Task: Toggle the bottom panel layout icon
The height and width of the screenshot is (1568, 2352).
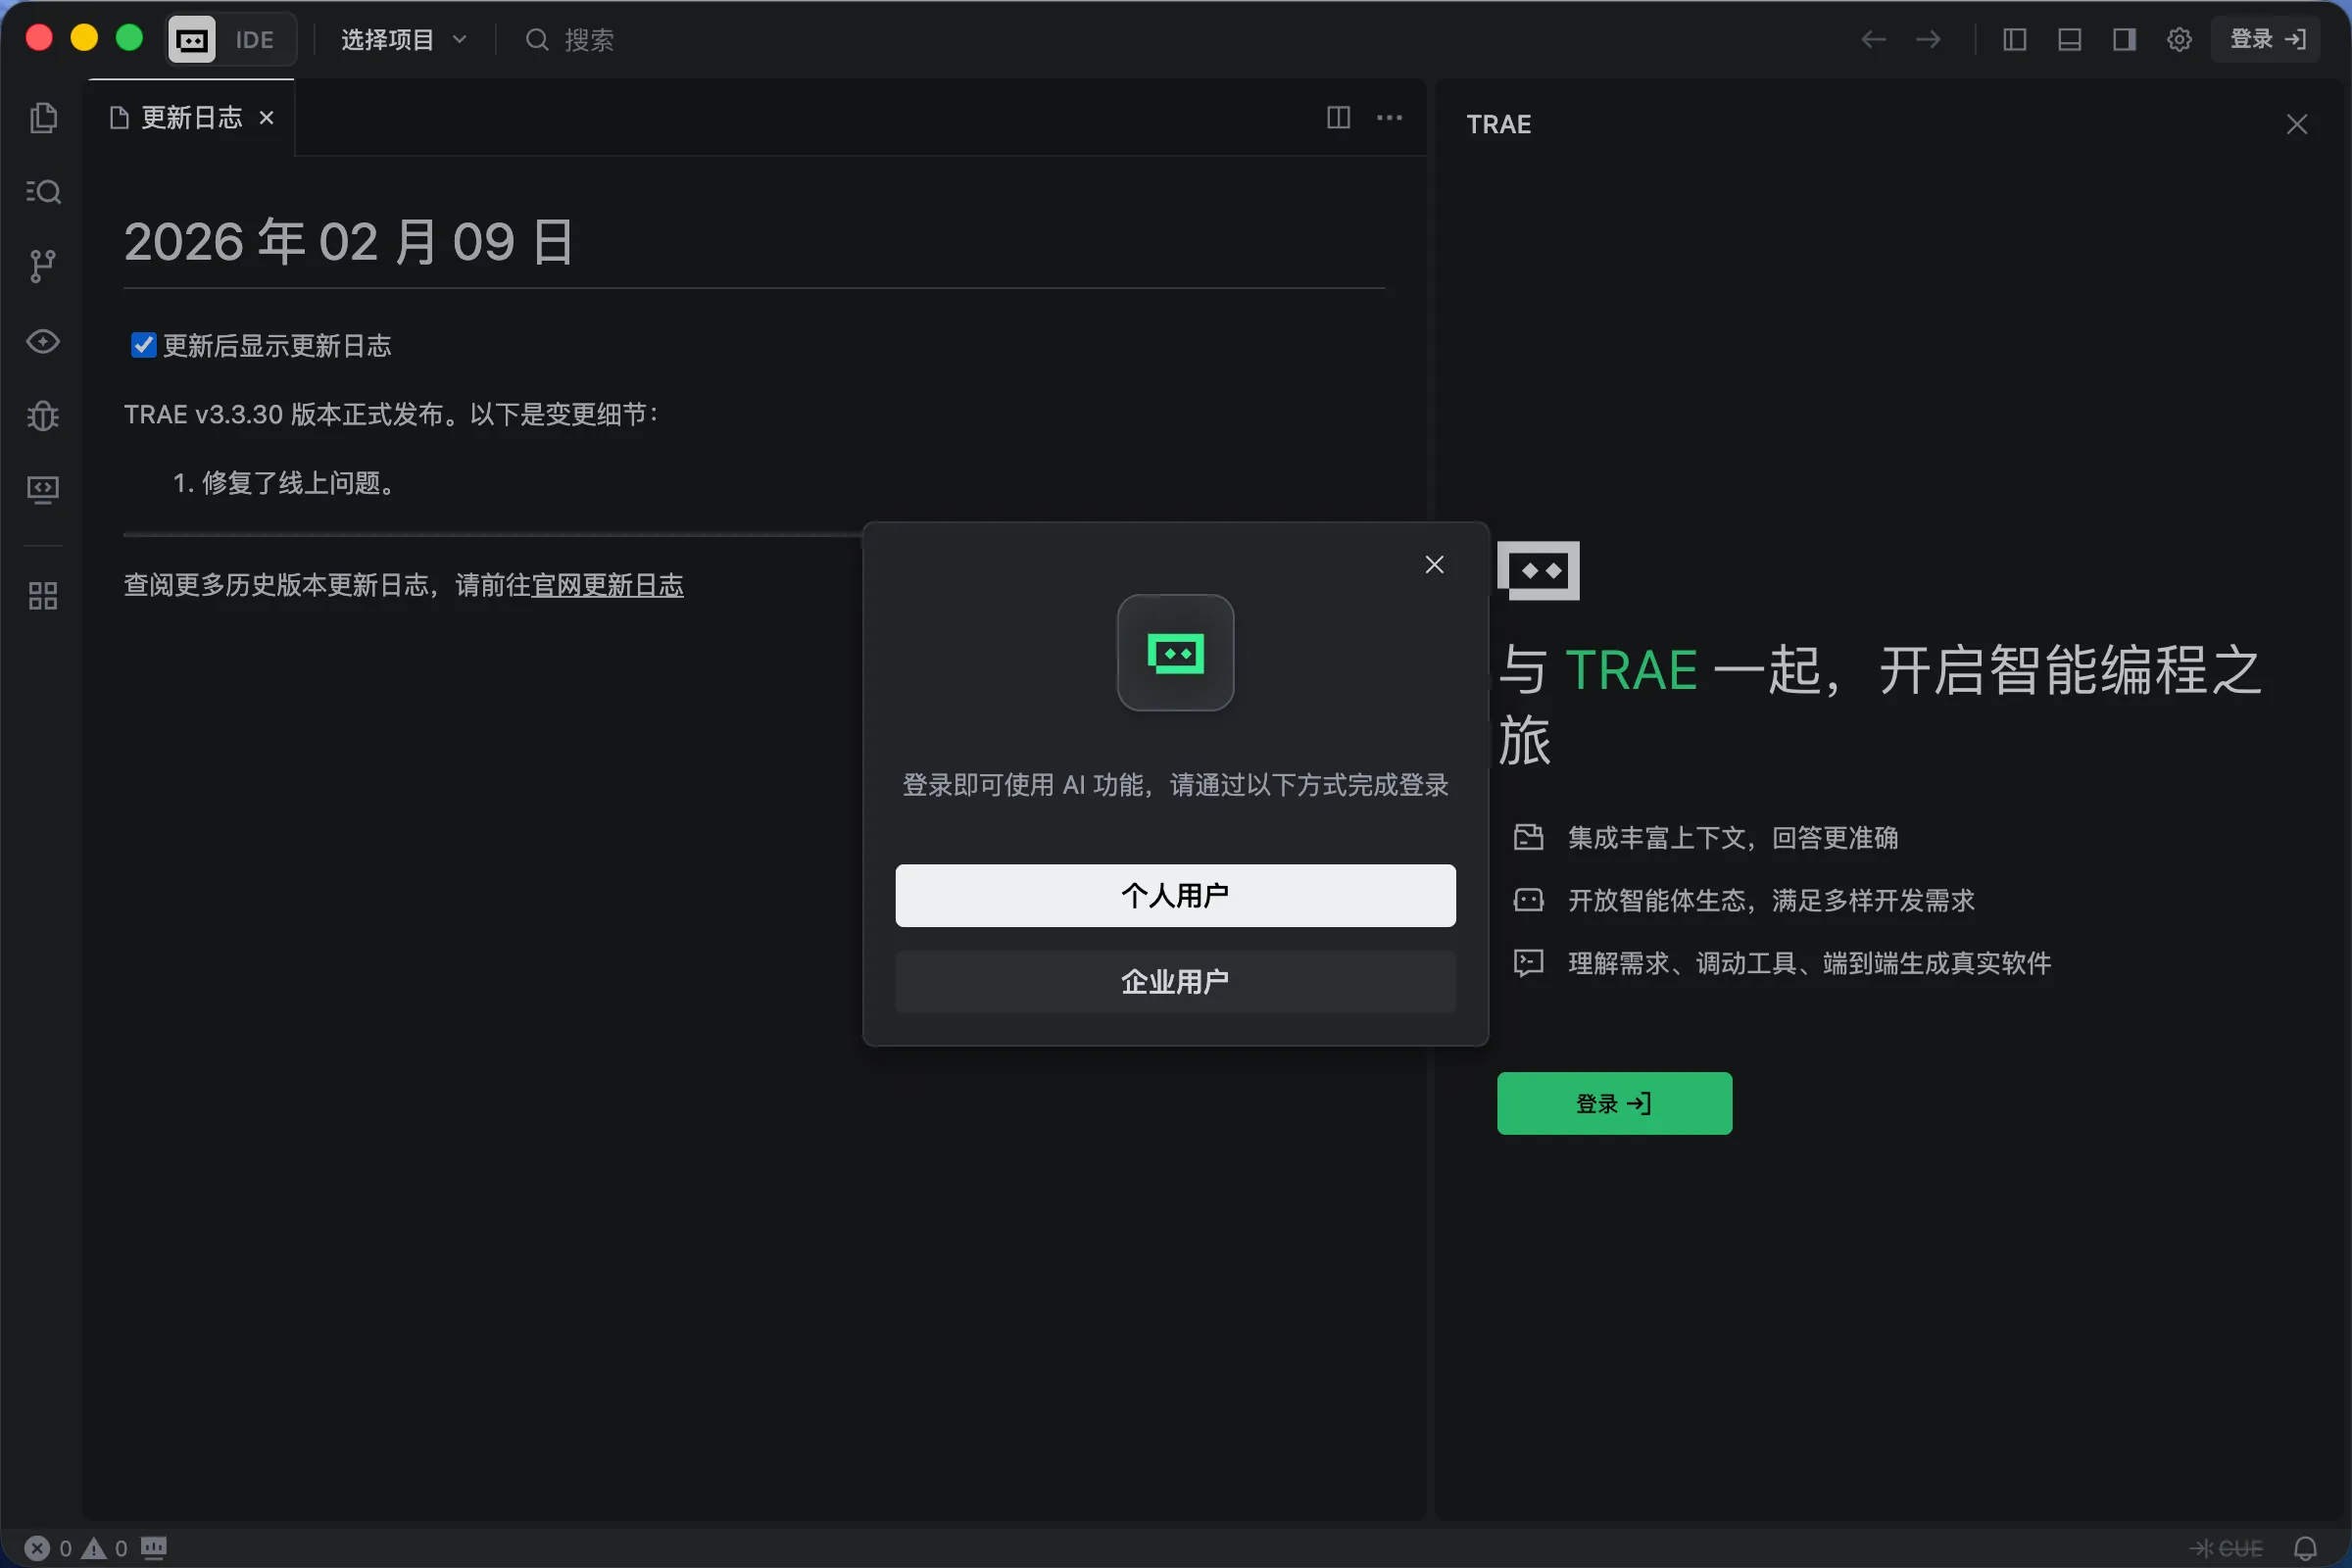Action: [2070, 40]
